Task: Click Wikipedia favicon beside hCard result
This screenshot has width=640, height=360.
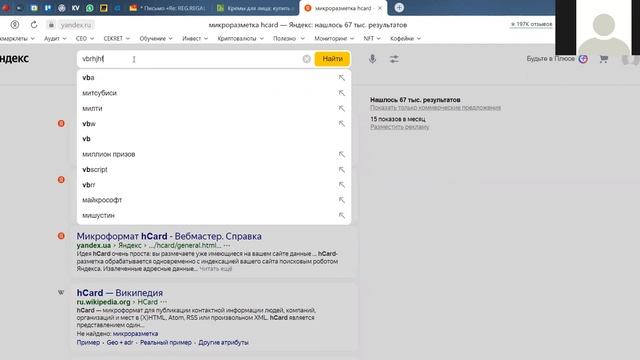Action: point(61,293)
